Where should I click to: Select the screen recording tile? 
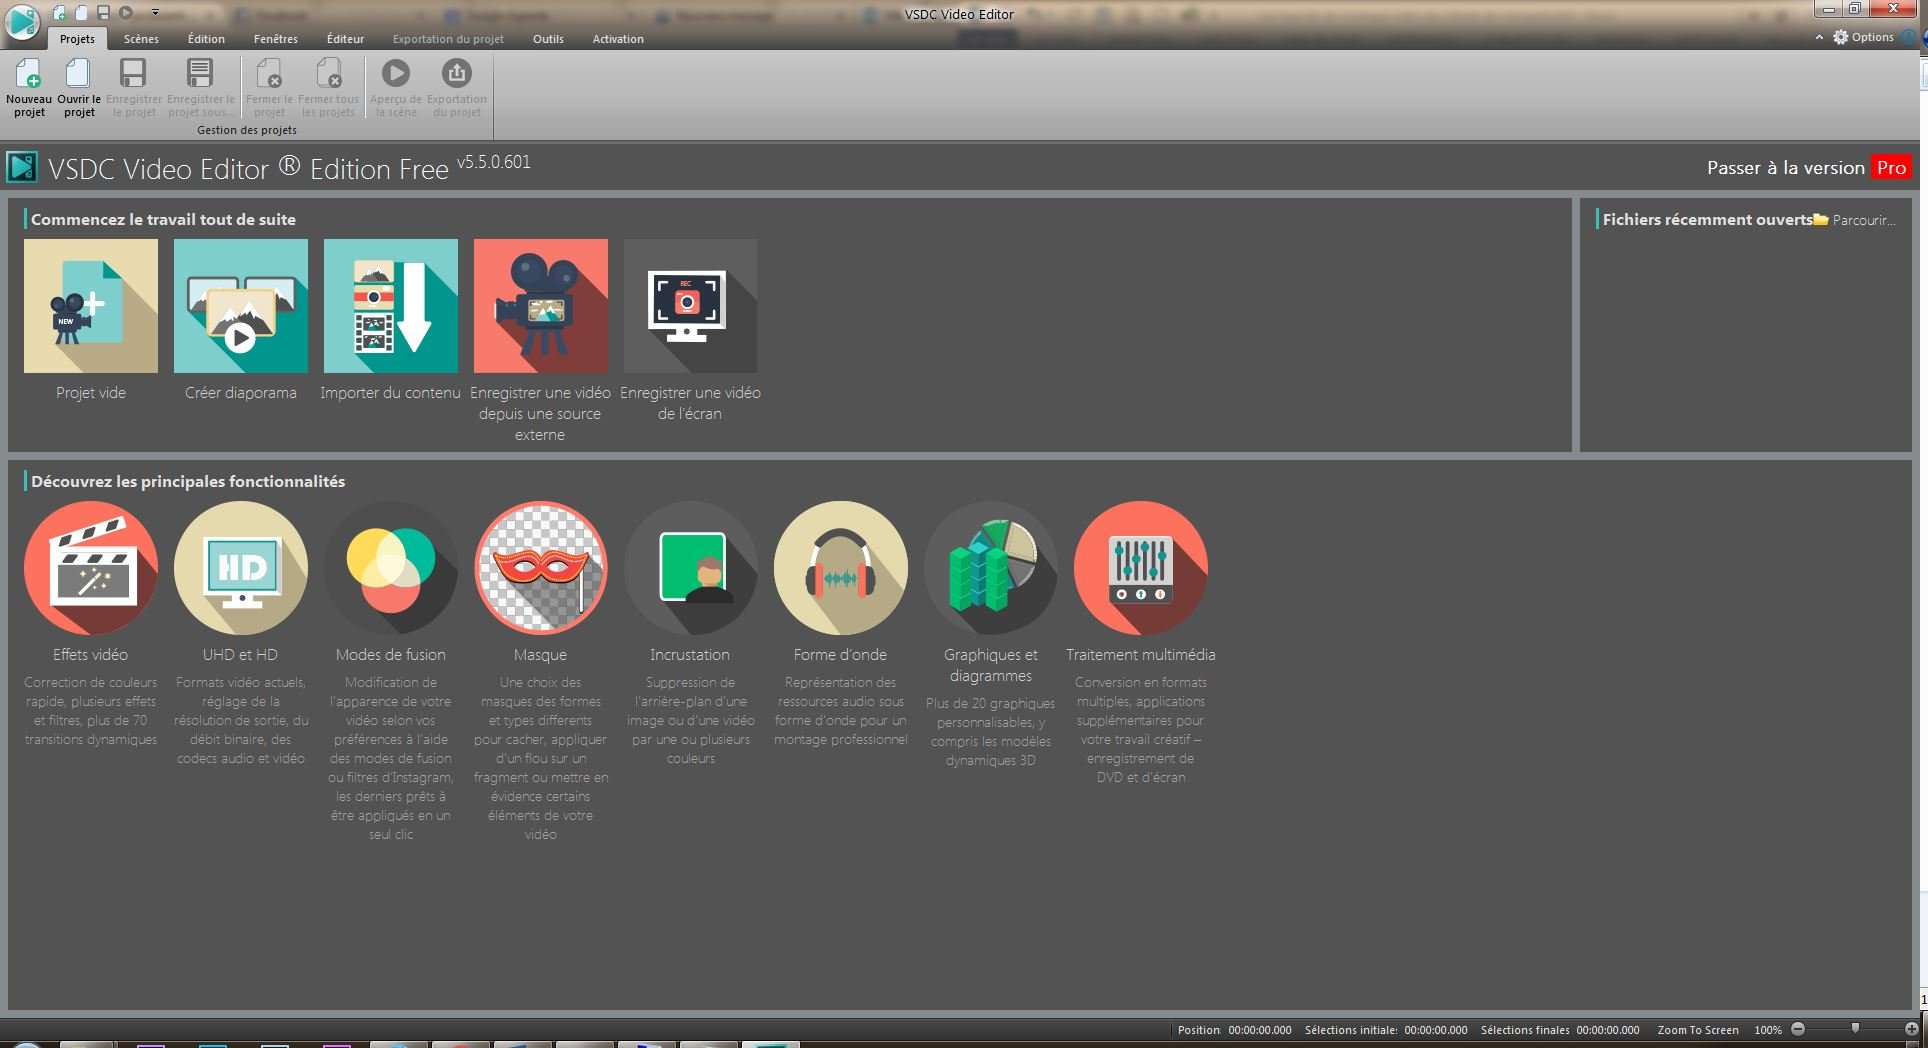click(x=690, y=306)
